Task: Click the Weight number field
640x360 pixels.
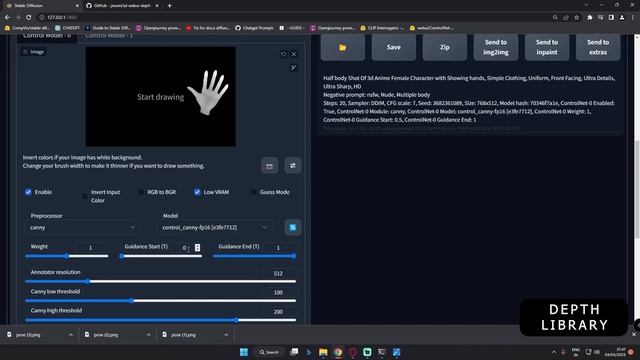Action: tap(91, 247)
